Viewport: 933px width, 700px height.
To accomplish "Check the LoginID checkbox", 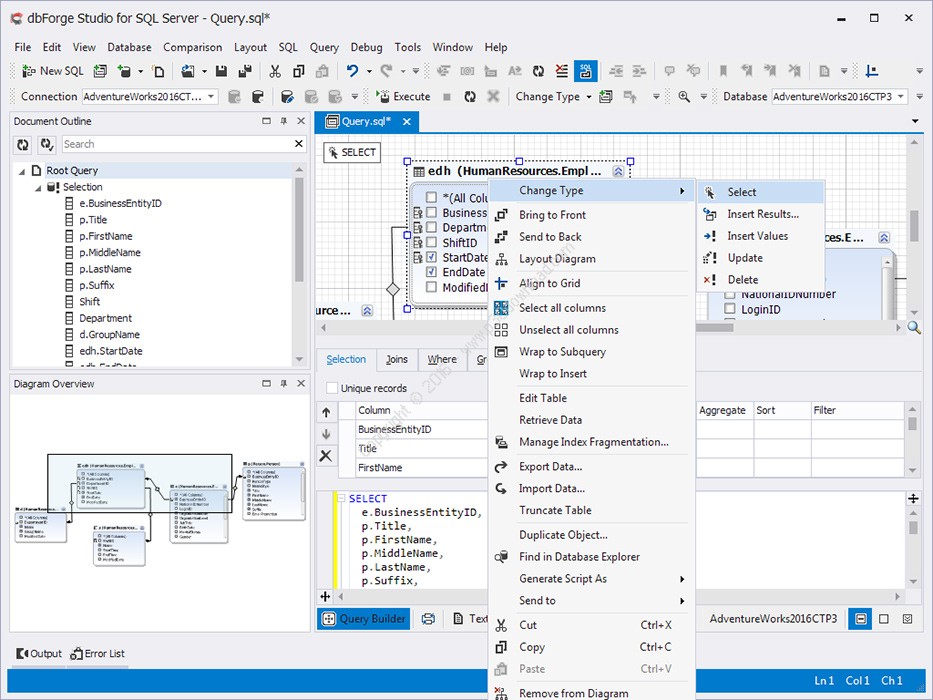I will (730, 309).
